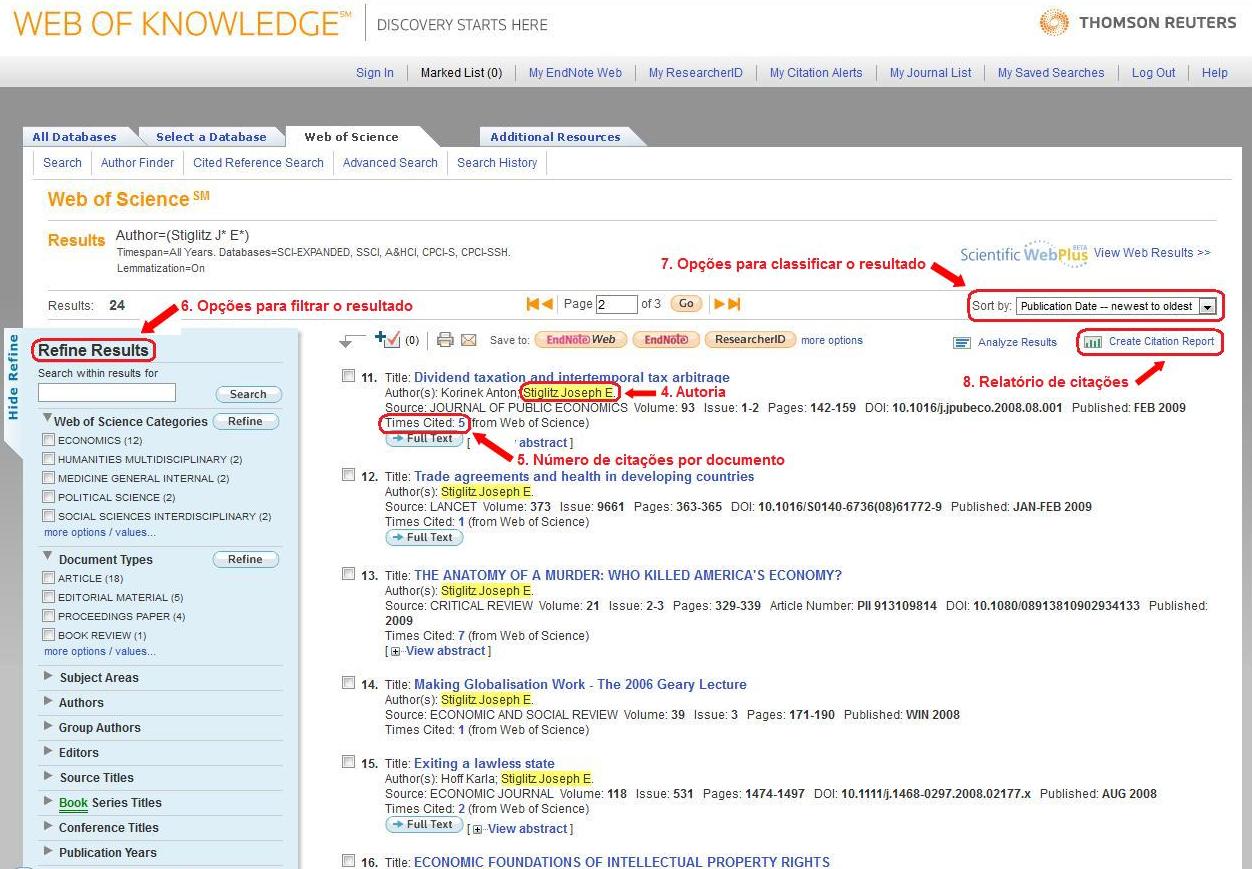Expand Authors refine section
Screen dimensions: 1252x869
[48, 701]
